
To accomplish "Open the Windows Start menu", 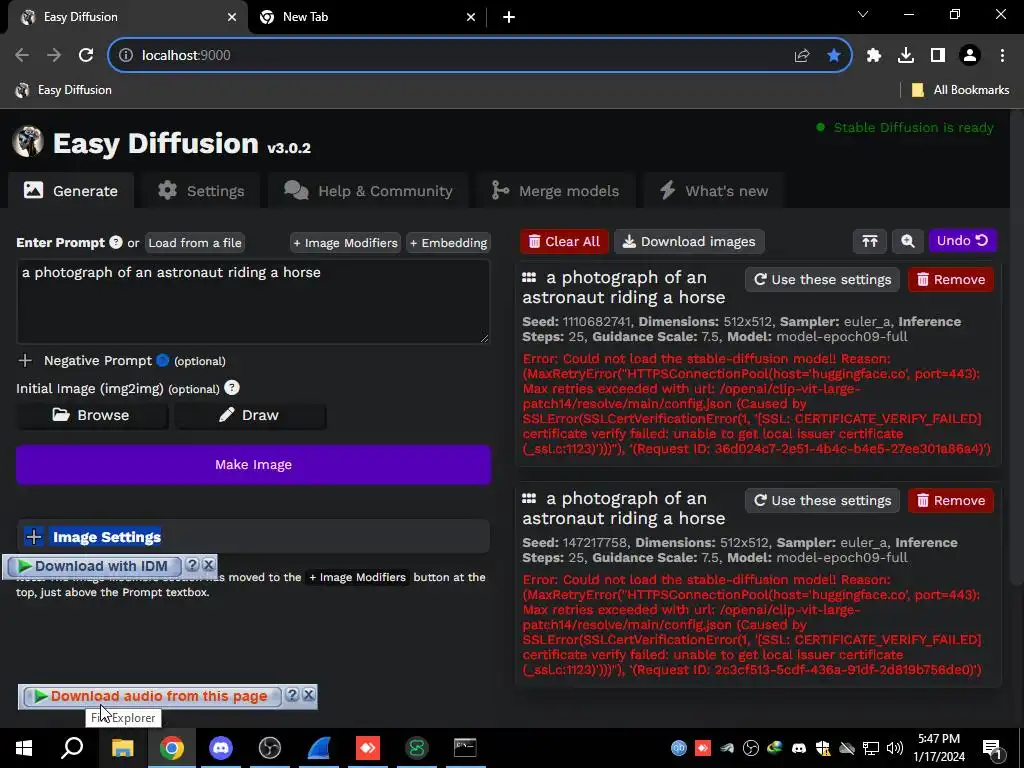I will click(24, 748).
